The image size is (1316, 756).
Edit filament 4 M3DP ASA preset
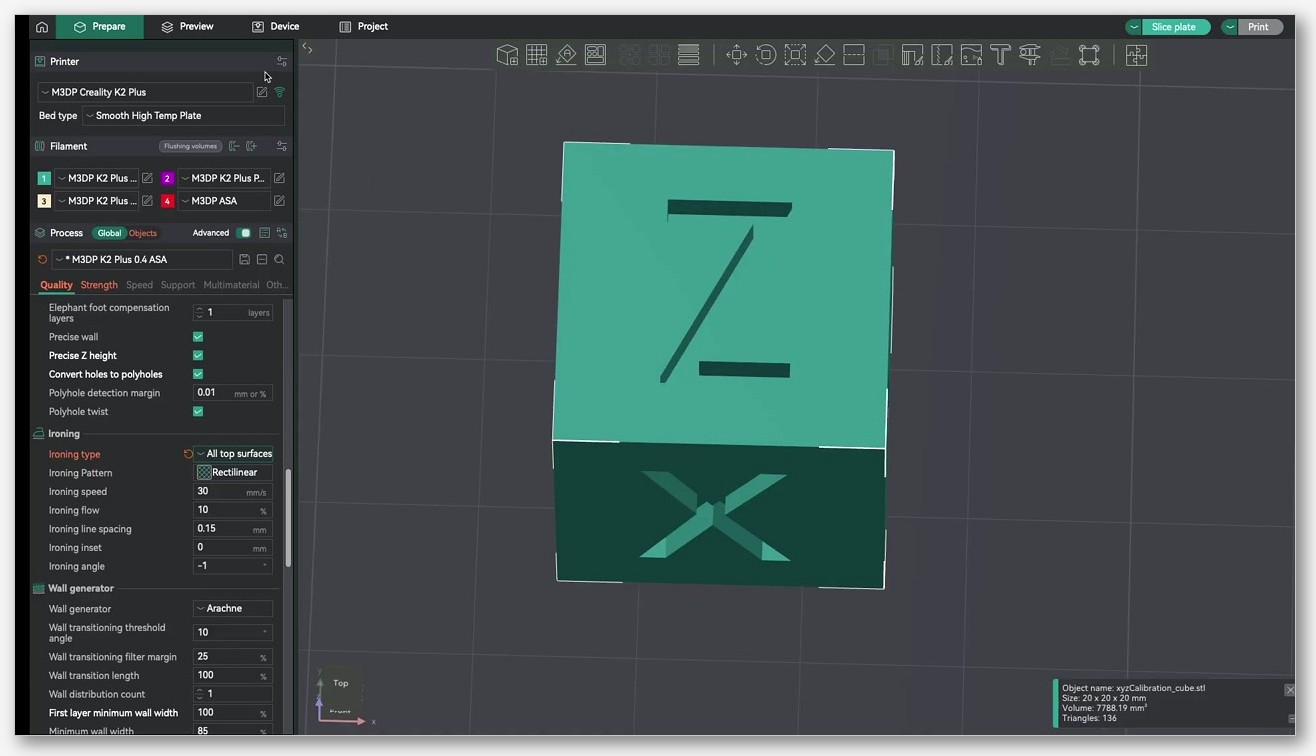coord(279,201)
